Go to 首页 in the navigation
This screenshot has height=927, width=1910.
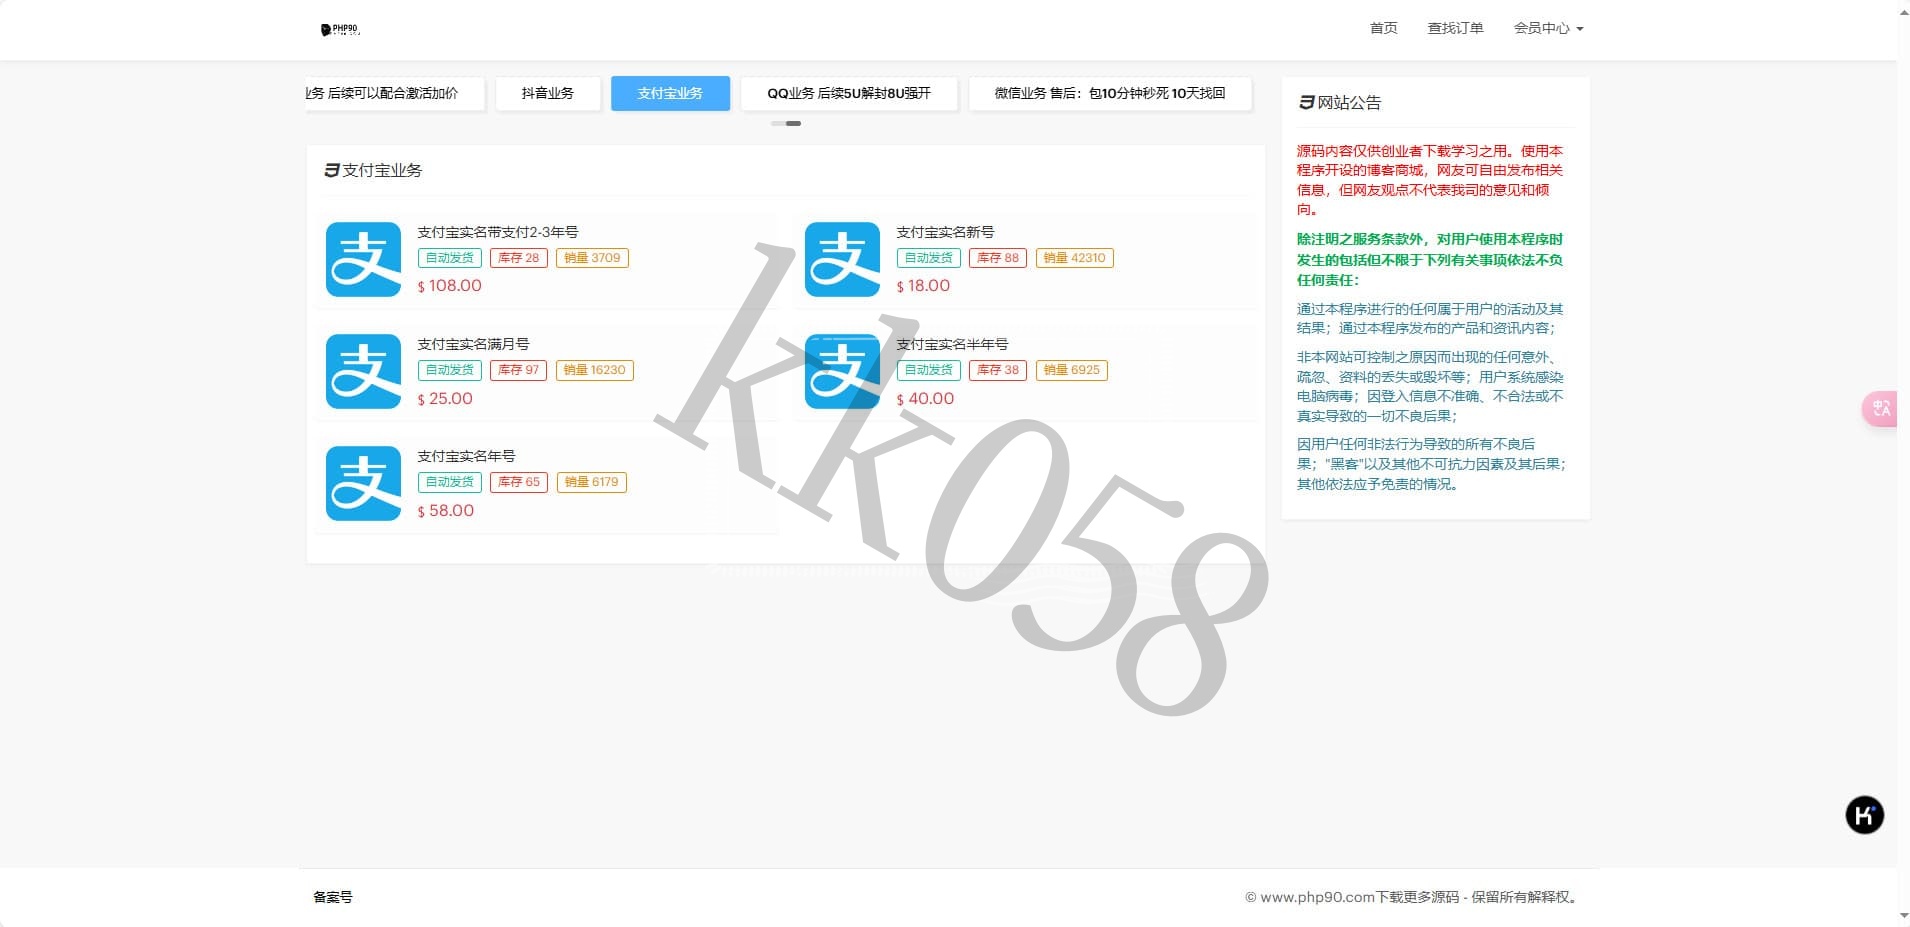pos(1383,28)
